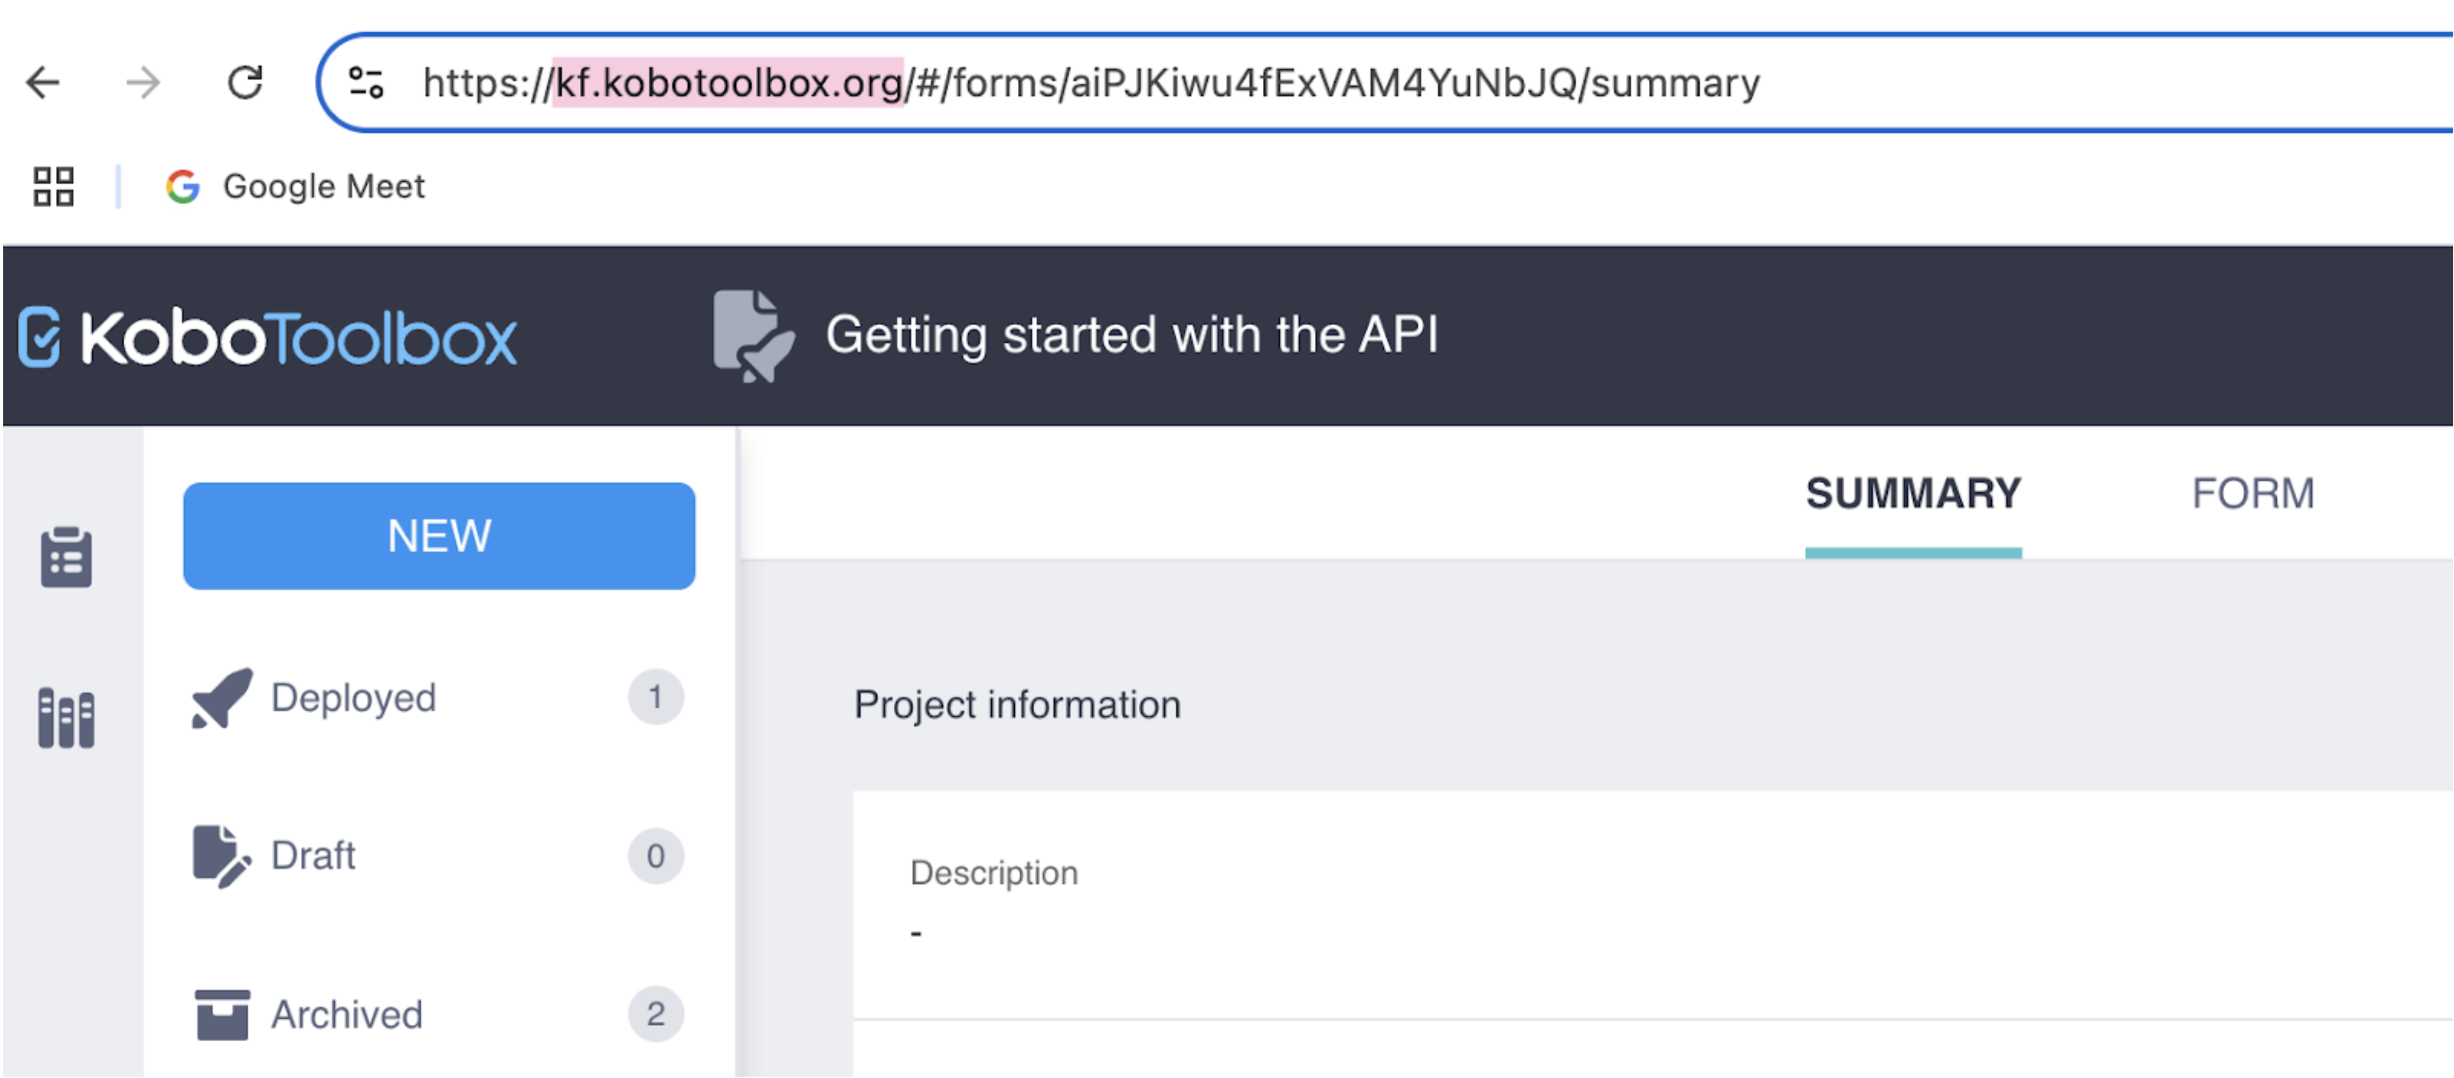Open Projects clipboard icon in sidebar

pos(67,557)
